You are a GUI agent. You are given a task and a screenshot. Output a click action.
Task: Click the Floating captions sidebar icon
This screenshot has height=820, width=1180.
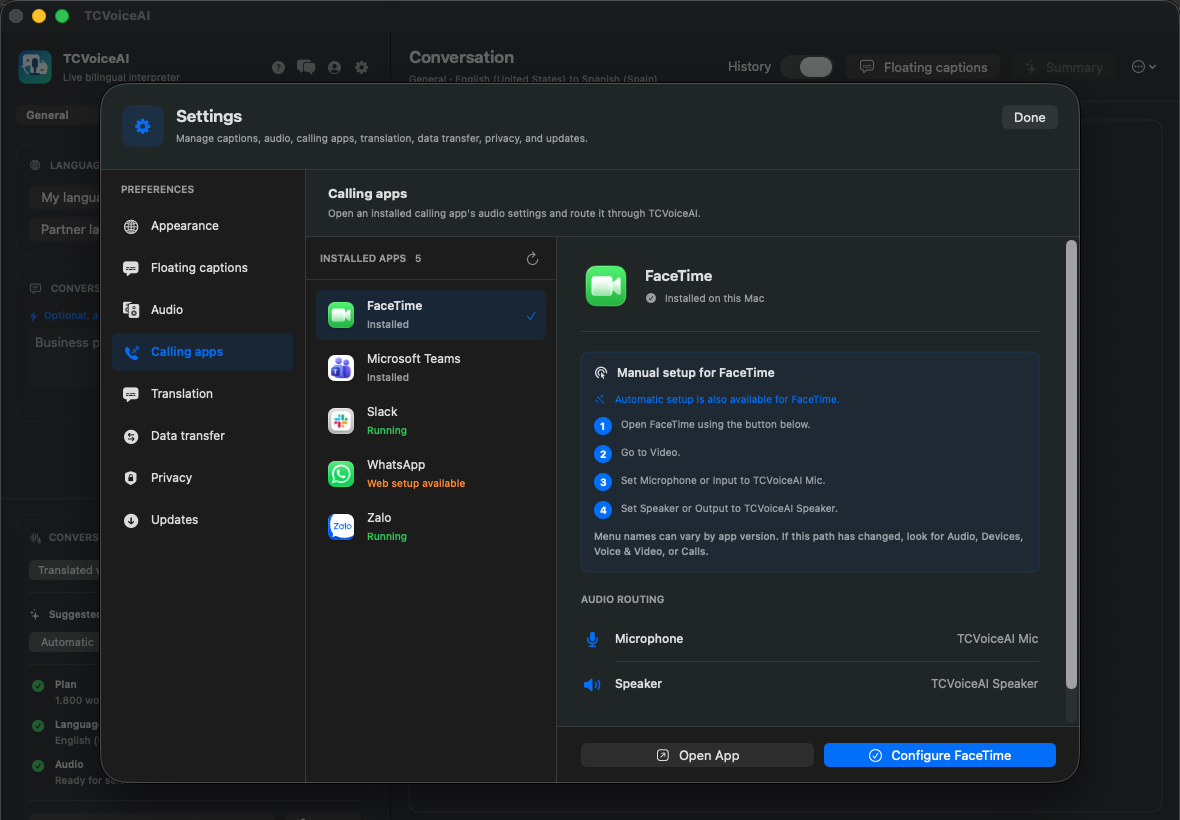pyautogui.click(x=131, y=269)
